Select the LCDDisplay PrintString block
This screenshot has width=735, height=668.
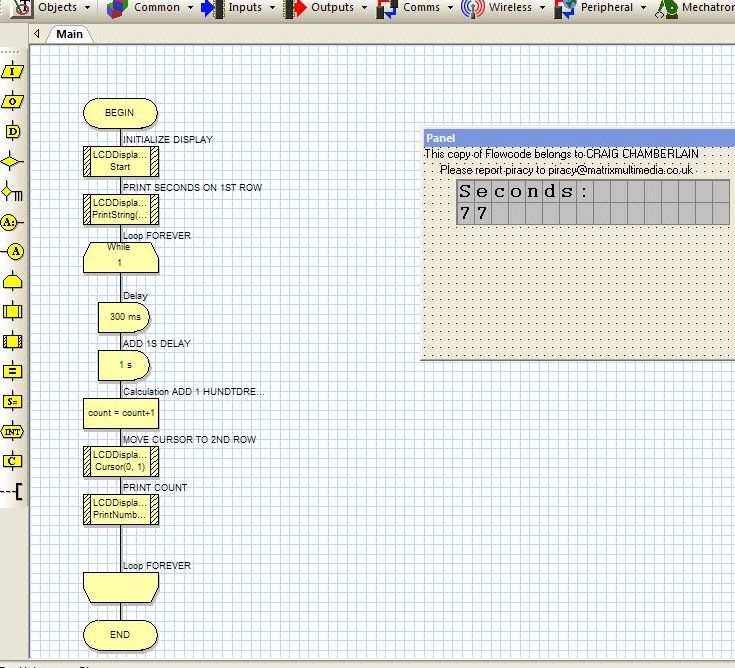121,209
